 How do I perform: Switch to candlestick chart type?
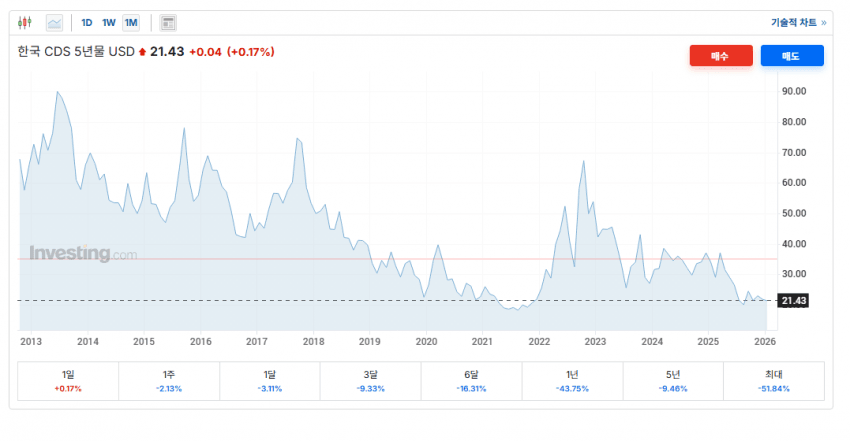pos(25,22)
